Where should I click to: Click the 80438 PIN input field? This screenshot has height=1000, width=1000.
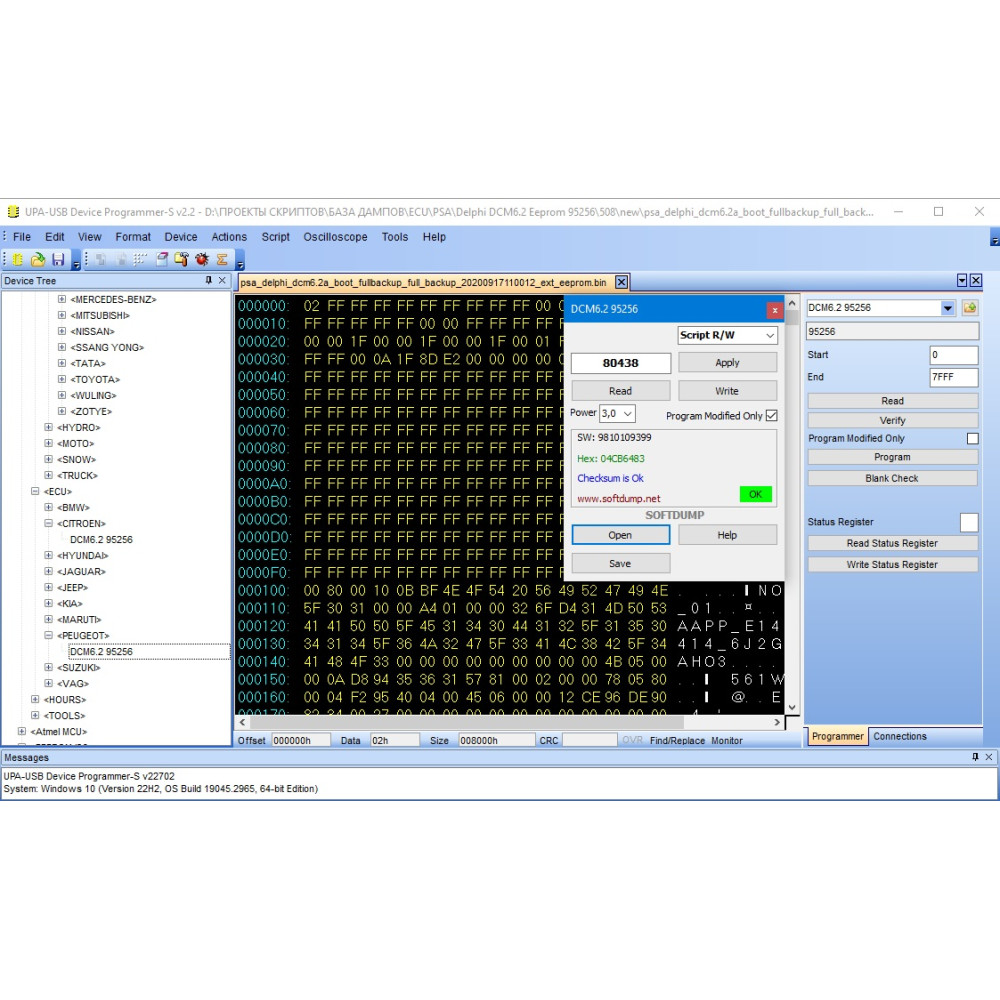(621, 363)
